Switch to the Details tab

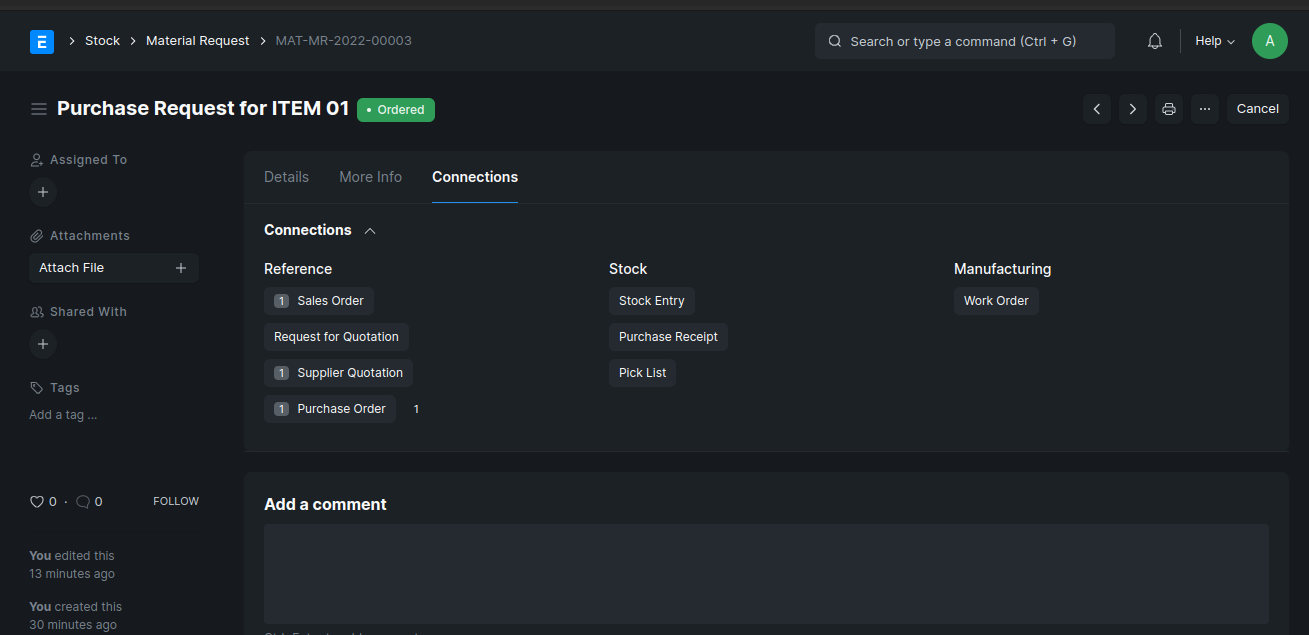click(286, 177)
